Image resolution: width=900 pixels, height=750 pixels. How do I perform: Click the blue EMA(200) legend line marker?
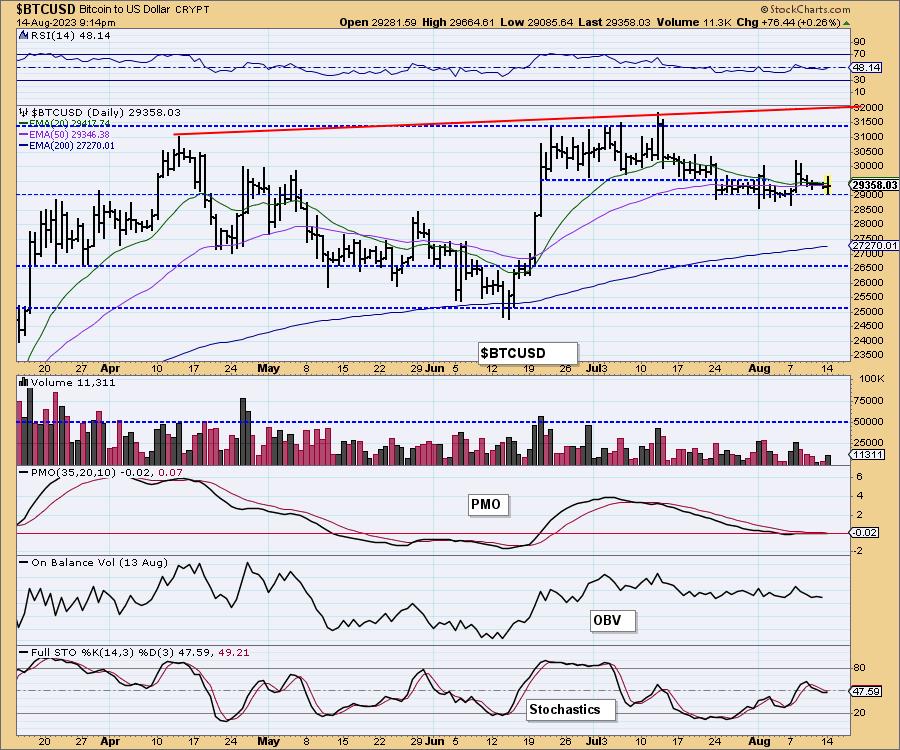click(24, 146)
